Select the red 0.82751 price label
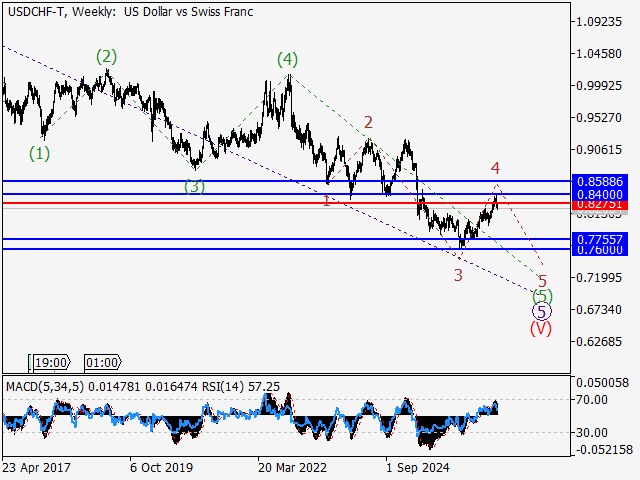This screenshot has height=480, width=640. click(x=600, y=204)
